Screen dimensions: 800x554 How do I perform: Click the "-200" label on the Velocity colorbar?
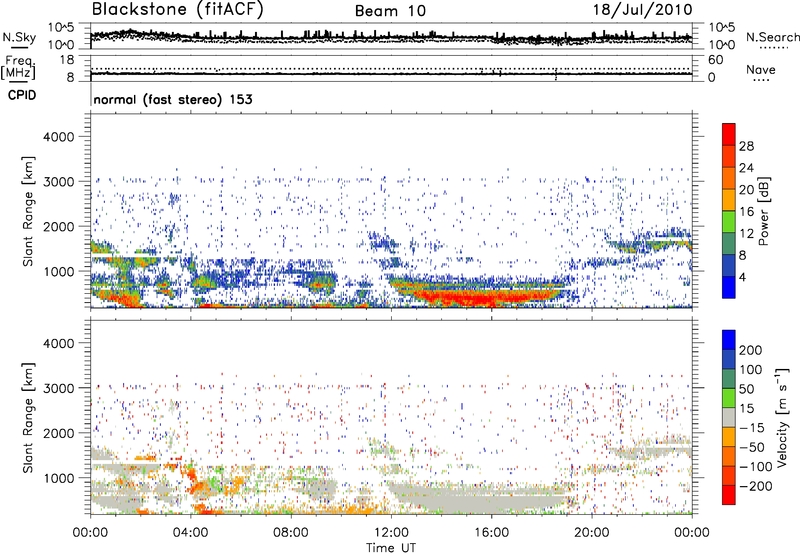click(754, 486)
